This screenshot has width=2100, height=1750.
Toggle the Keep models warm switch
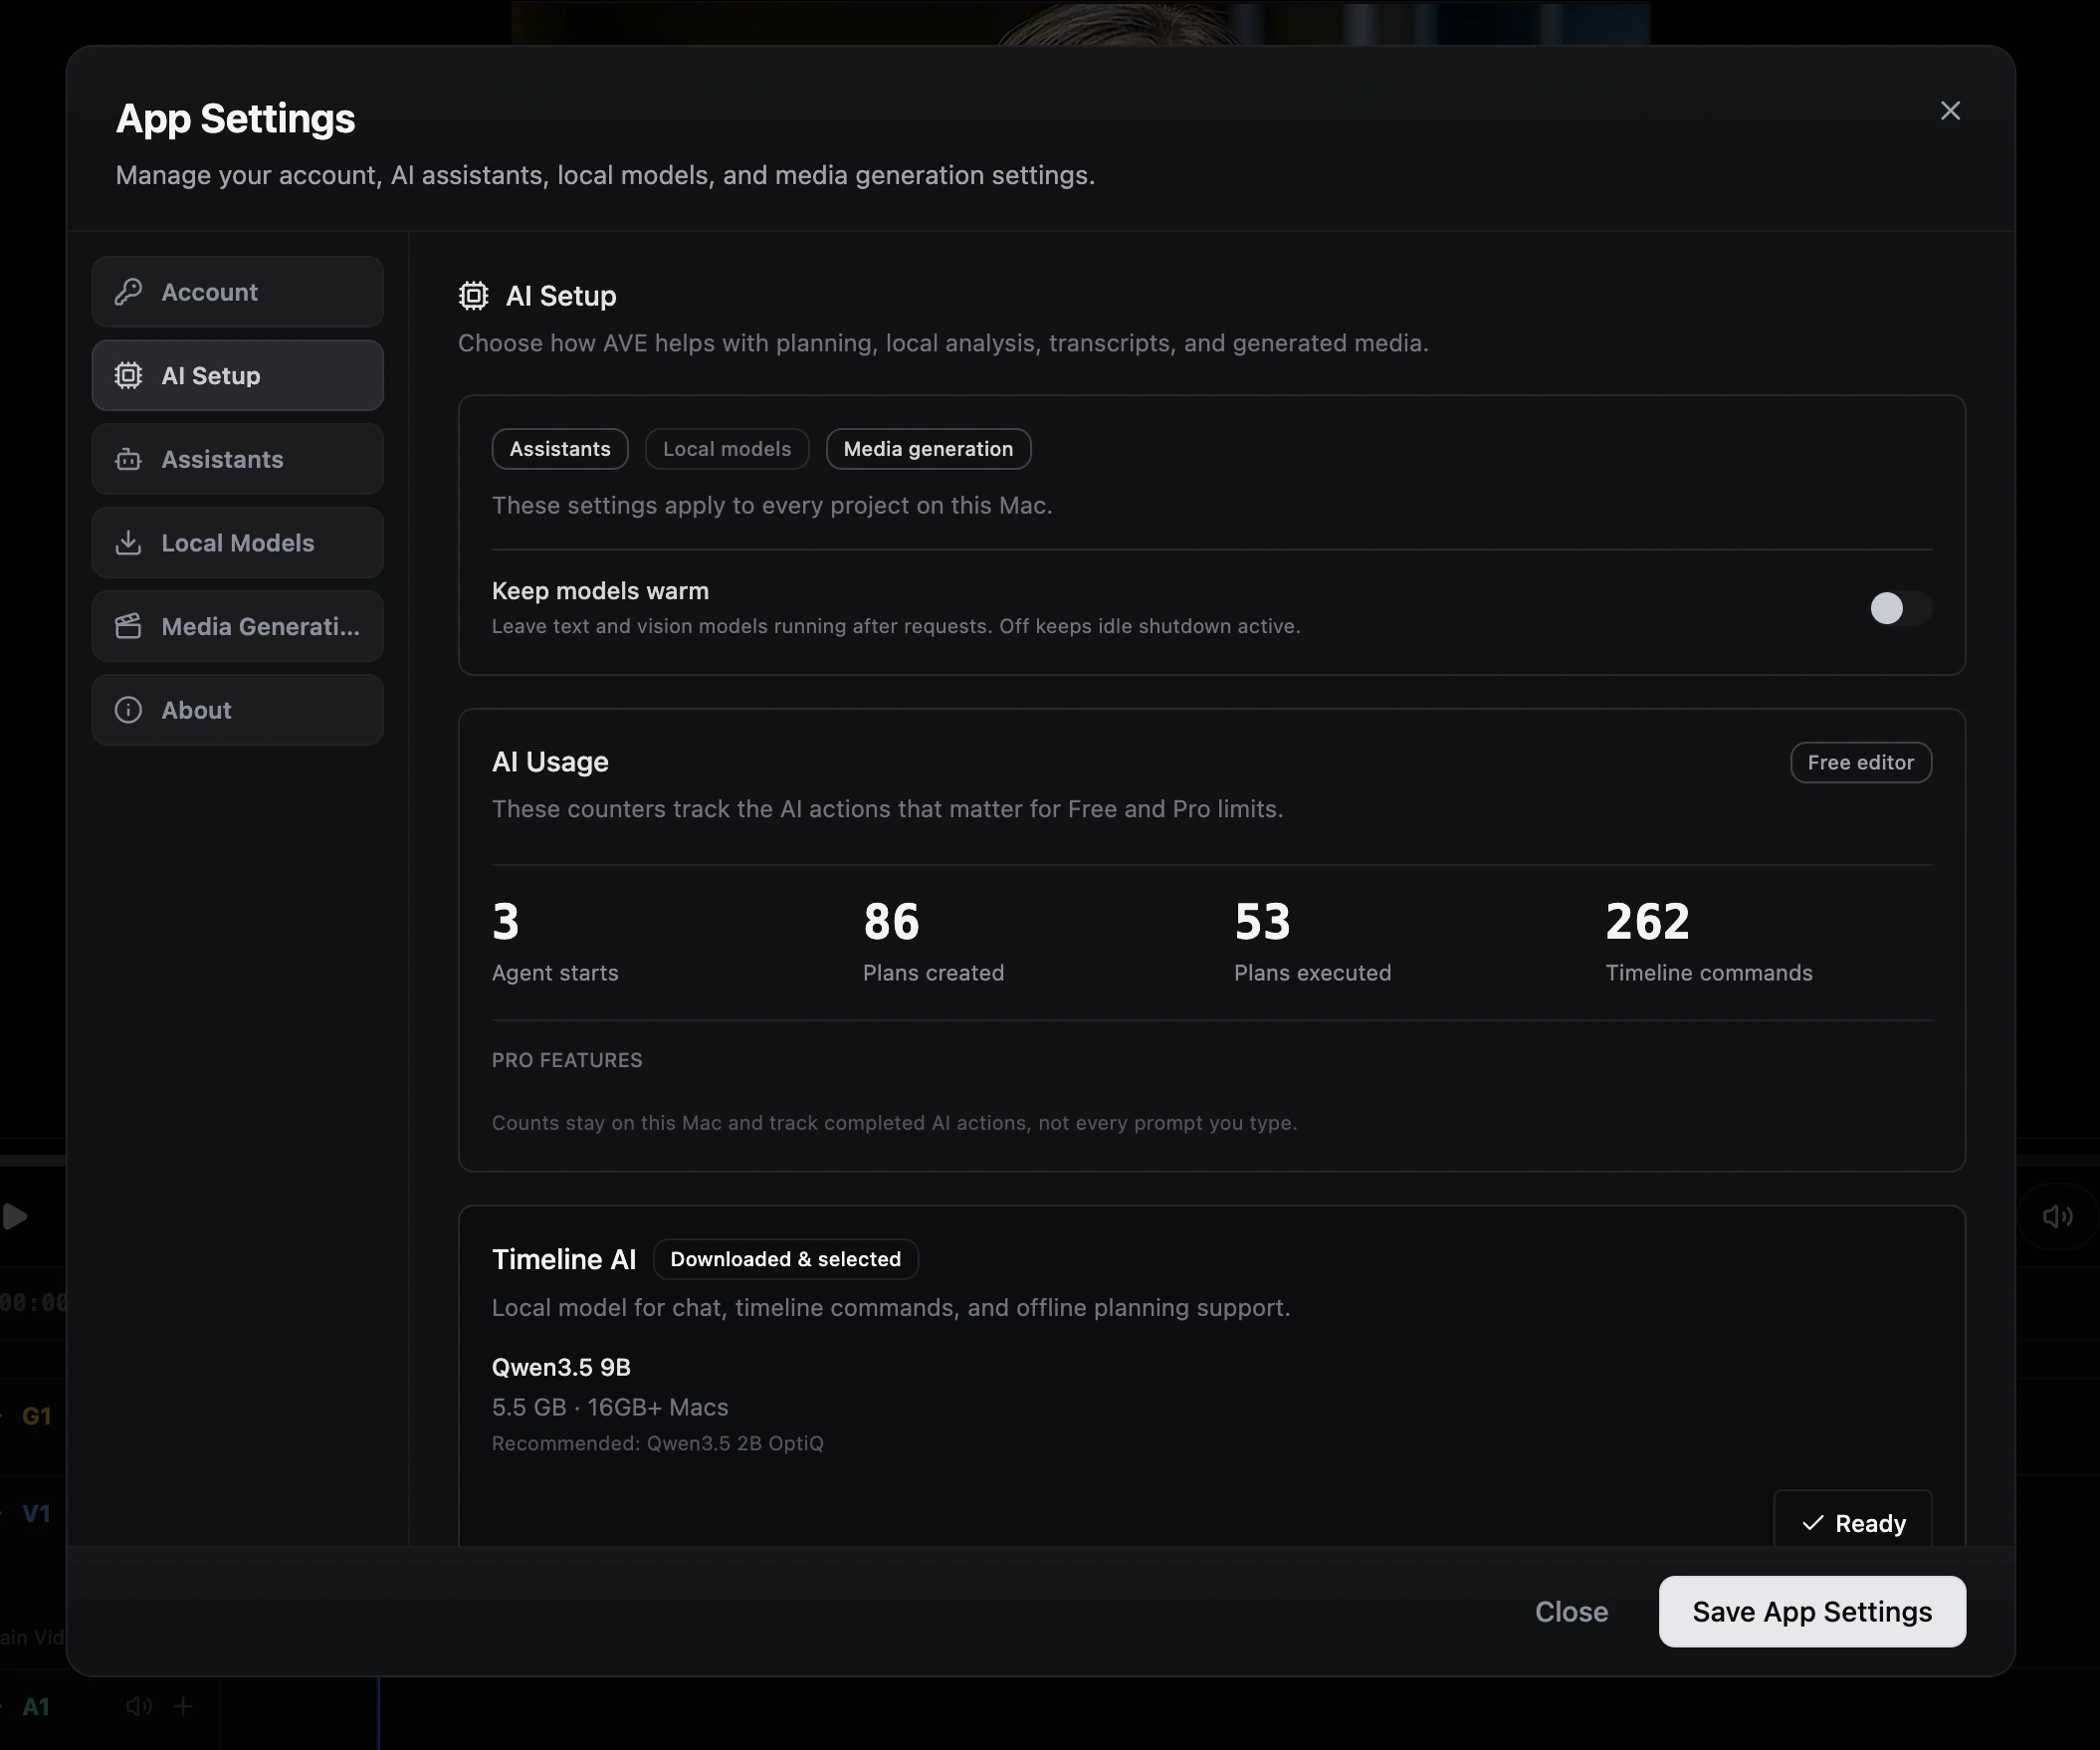pos(1900,608)
